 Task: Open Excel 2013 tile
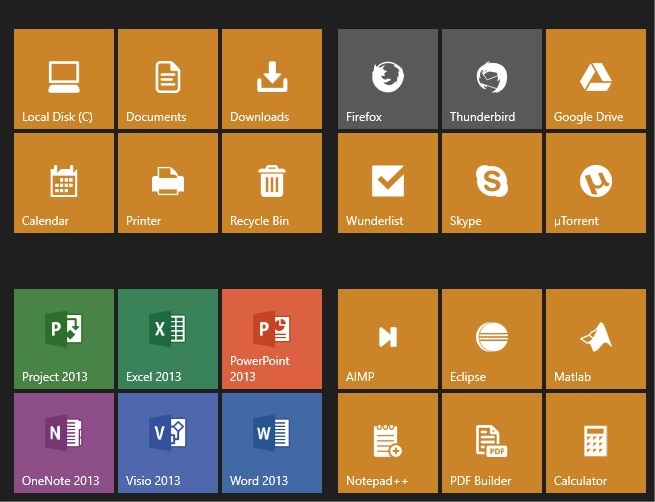point(168,339)
